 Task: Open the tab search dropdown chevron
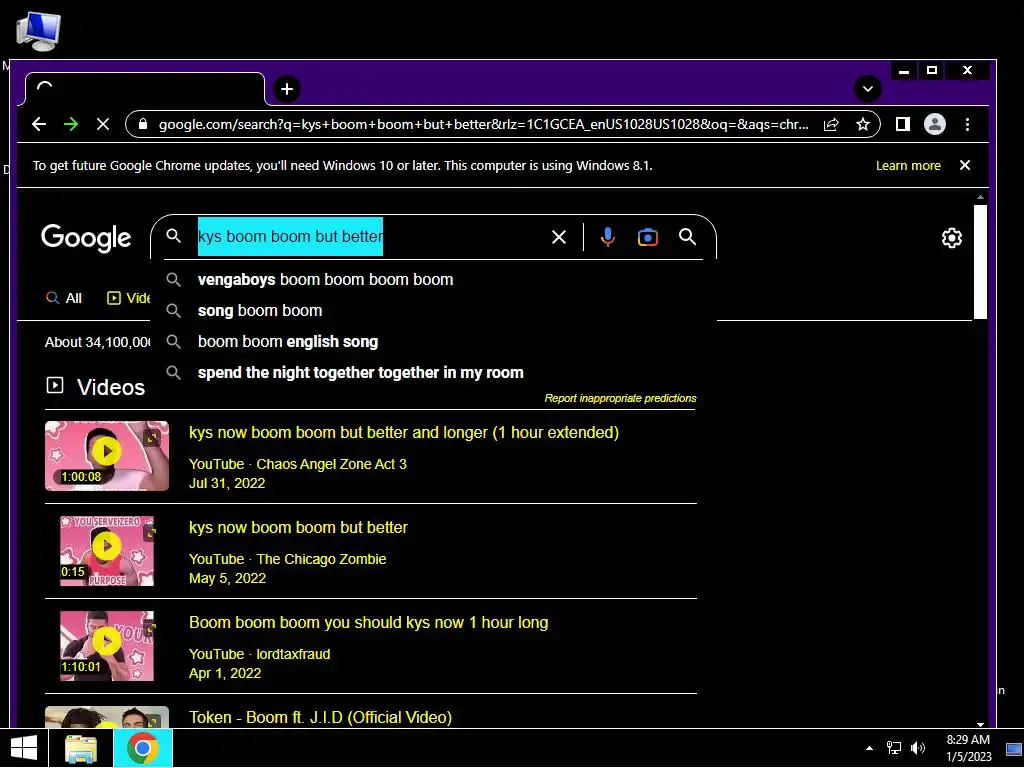click(868, 89)
